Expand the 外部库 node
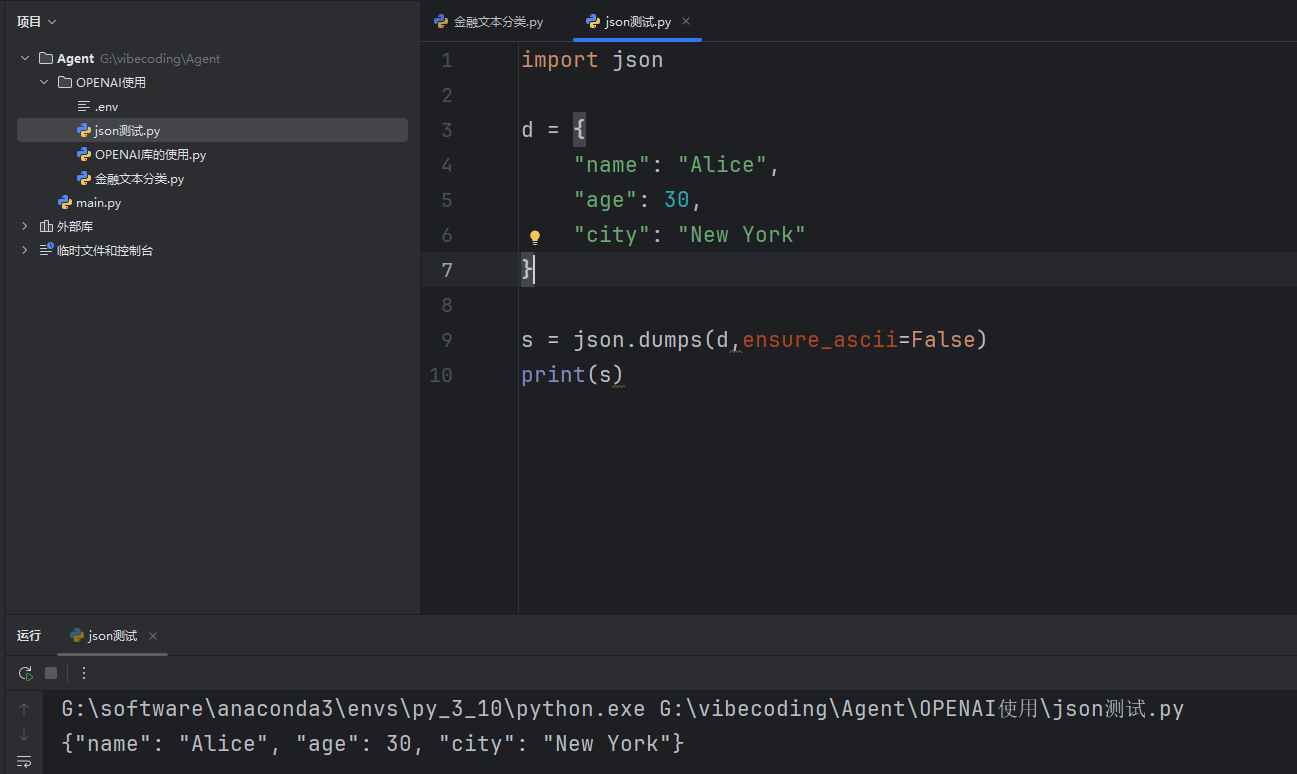1297x774 pixels. click(x=25, y=226)
